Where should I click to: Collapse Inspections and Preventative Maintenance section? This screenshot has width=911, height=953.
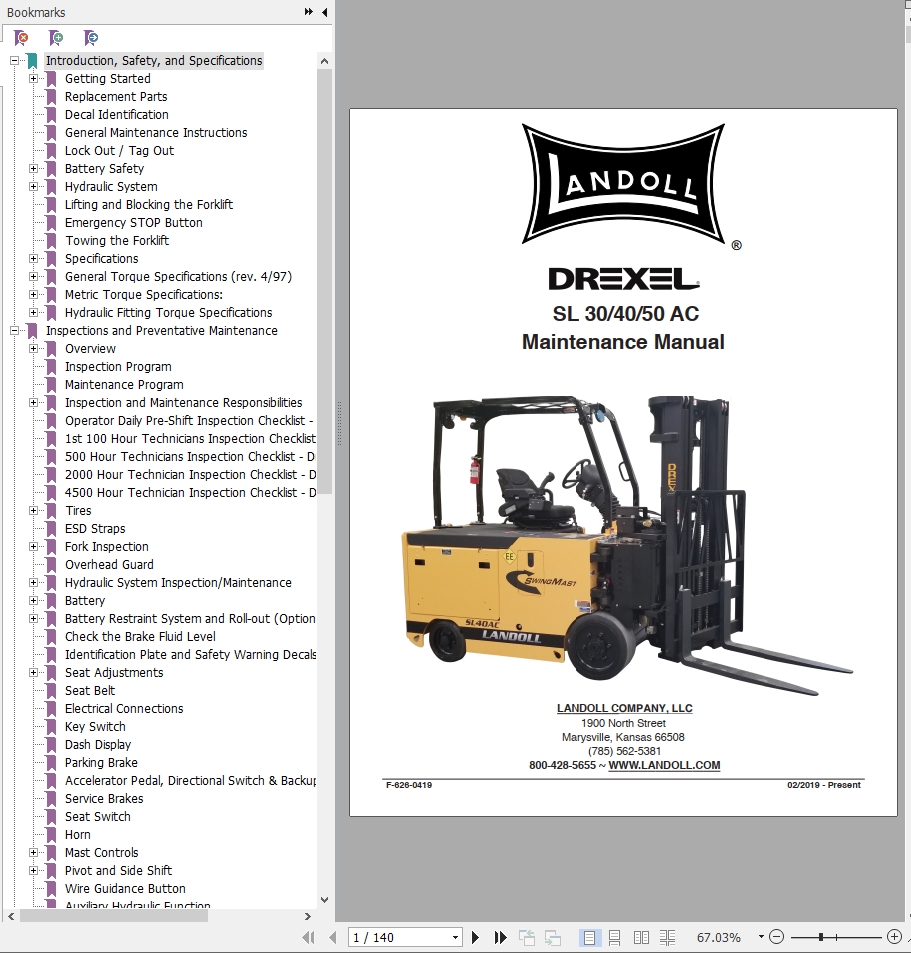pos(14,331)
